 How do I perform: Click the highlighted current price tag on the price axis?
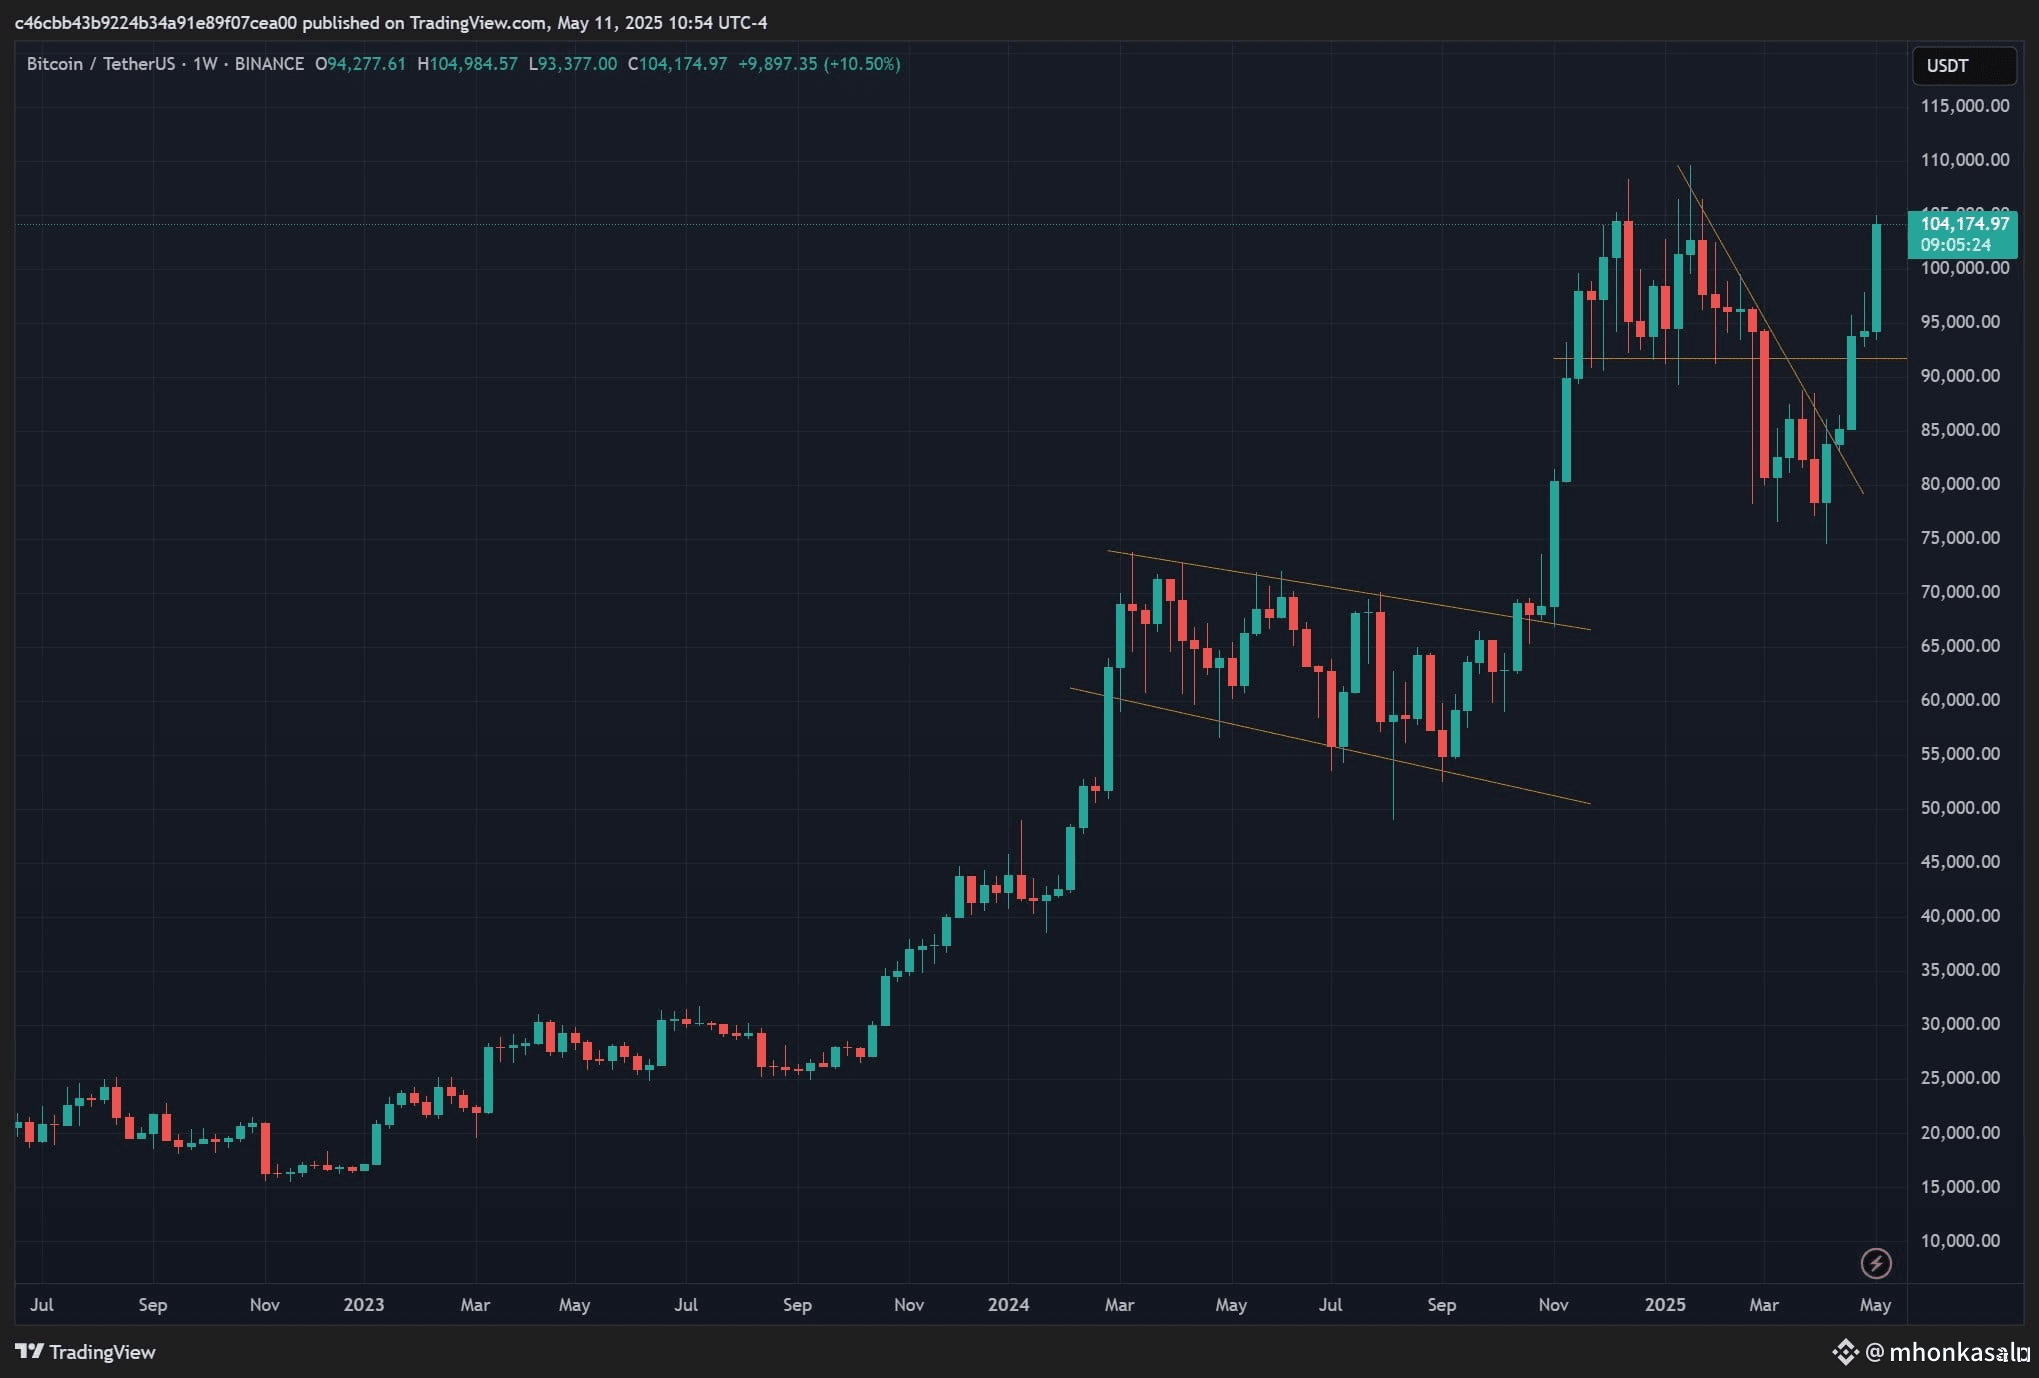coord(1962,234)
